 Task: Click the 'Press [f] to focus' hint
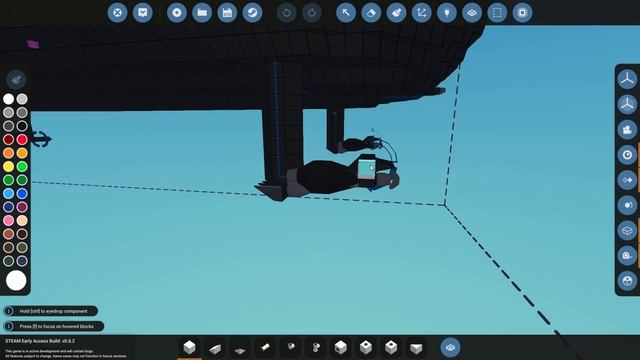coord(54,326)
